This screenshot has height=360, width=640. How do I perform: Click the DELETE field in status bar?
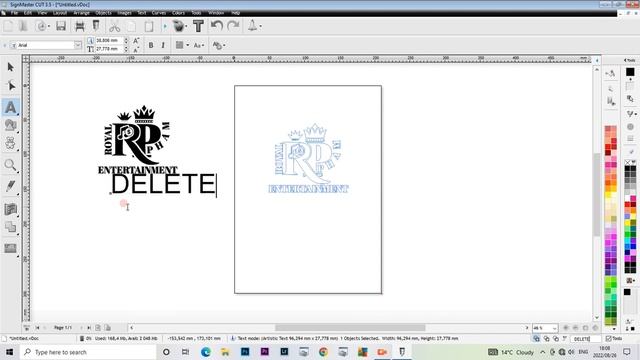[585, 339]
